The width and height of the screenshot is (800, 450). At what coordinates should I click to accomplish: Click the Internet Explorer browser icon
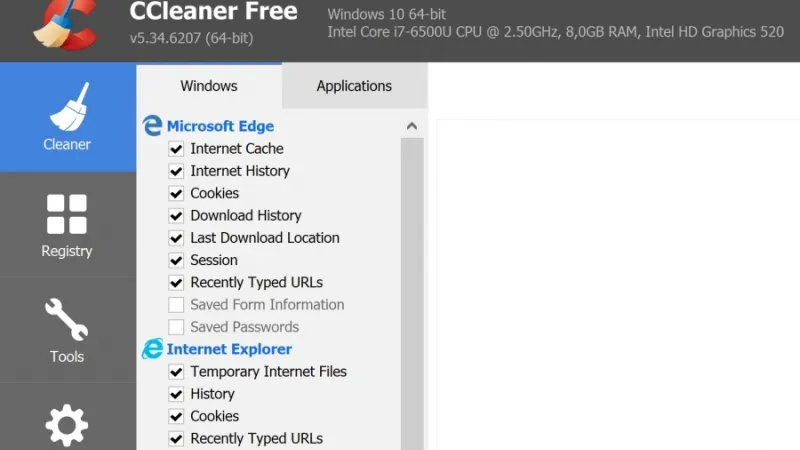(x=152, y=349)
